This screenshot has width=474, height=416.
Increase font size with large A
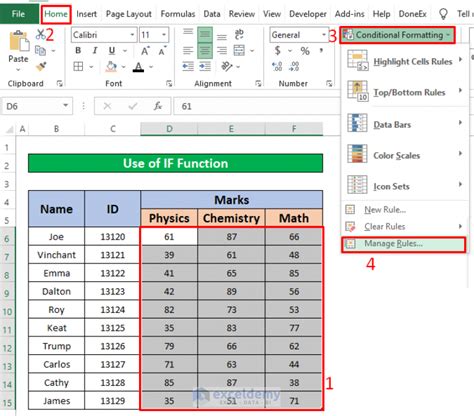point(145,51)
